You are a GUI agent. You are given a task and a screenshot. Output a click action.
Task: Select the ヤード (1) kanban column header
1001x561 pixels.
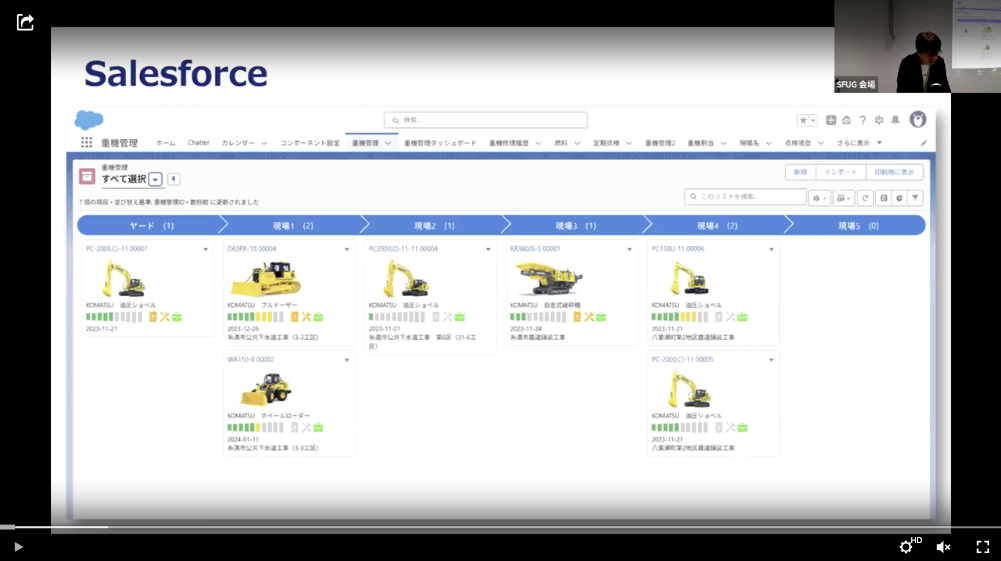[x=151, y=225]
